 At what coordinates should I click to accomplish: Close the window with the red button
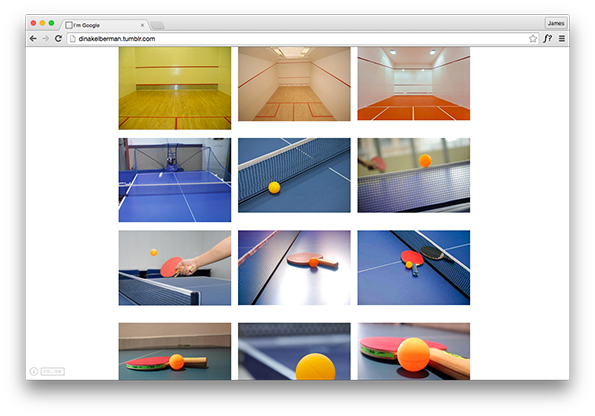33,23
